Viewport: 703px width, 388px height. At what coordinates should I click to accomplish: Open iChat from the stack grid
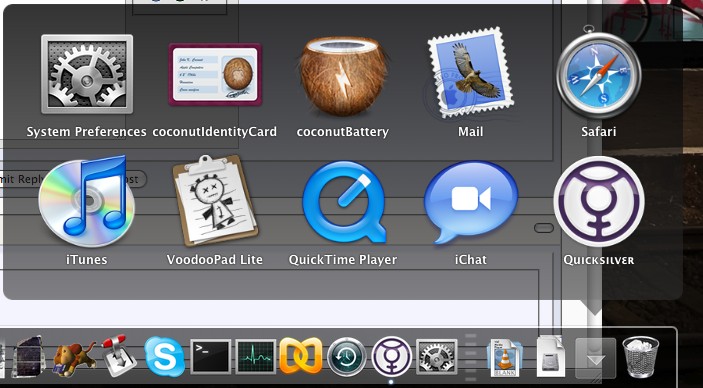coord(470,202)
